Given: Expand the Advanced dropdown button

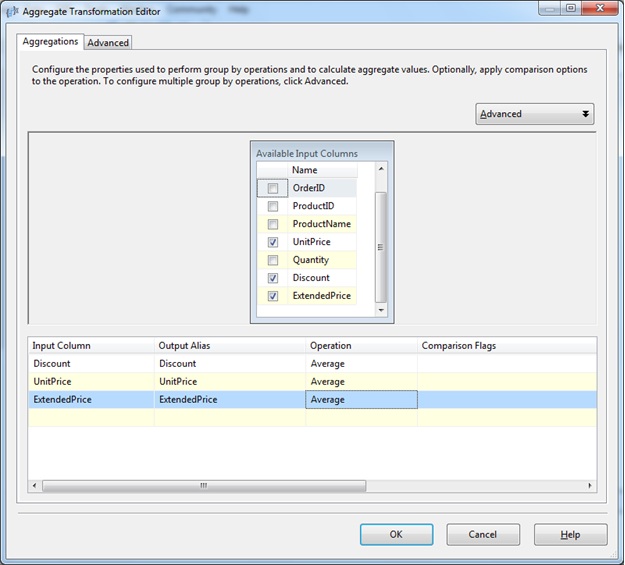Looking at the screenshot, I should [535, 114].
